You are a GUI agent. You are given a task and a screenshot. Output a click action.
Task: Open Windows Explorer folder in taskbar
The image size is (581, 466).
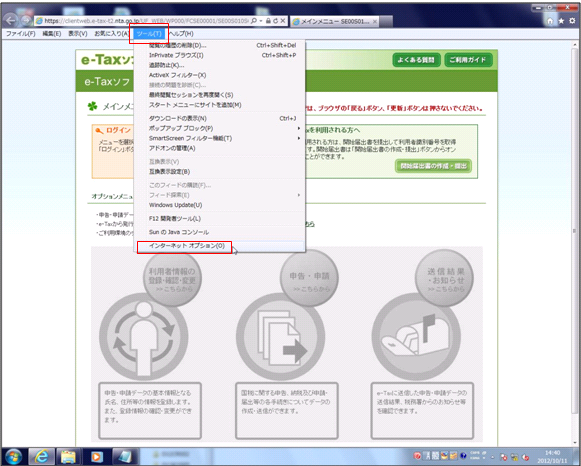pos(69,456)
